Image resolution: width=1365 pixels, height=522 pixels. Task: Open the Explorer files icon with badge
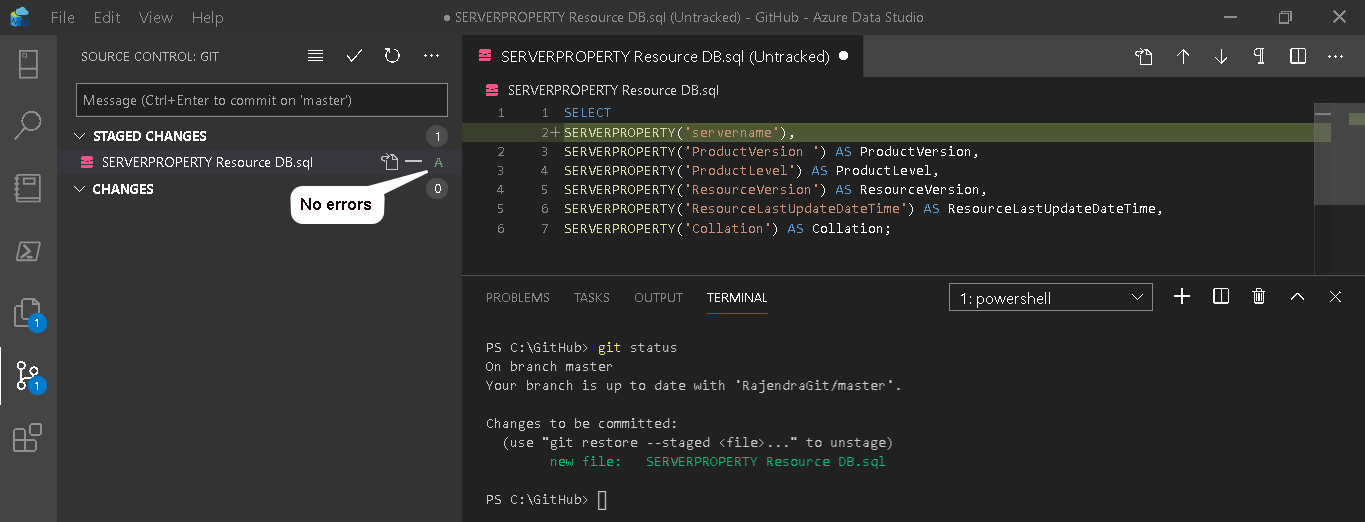[28, 313]
